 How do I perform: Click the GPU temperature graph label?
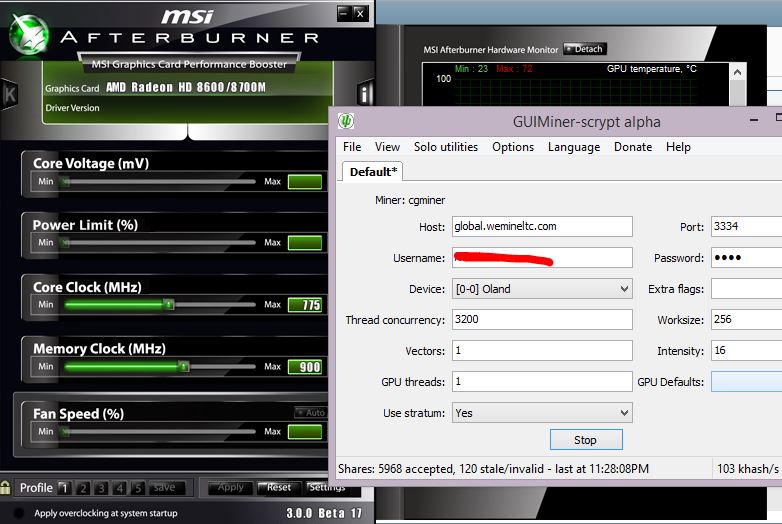coord(651,69)
